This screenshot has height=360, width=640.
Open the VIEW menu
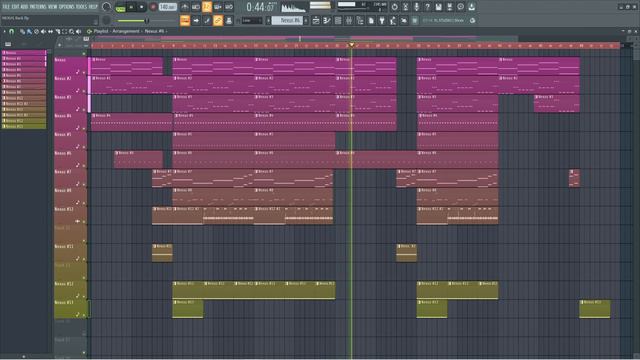tap(53, 7)
